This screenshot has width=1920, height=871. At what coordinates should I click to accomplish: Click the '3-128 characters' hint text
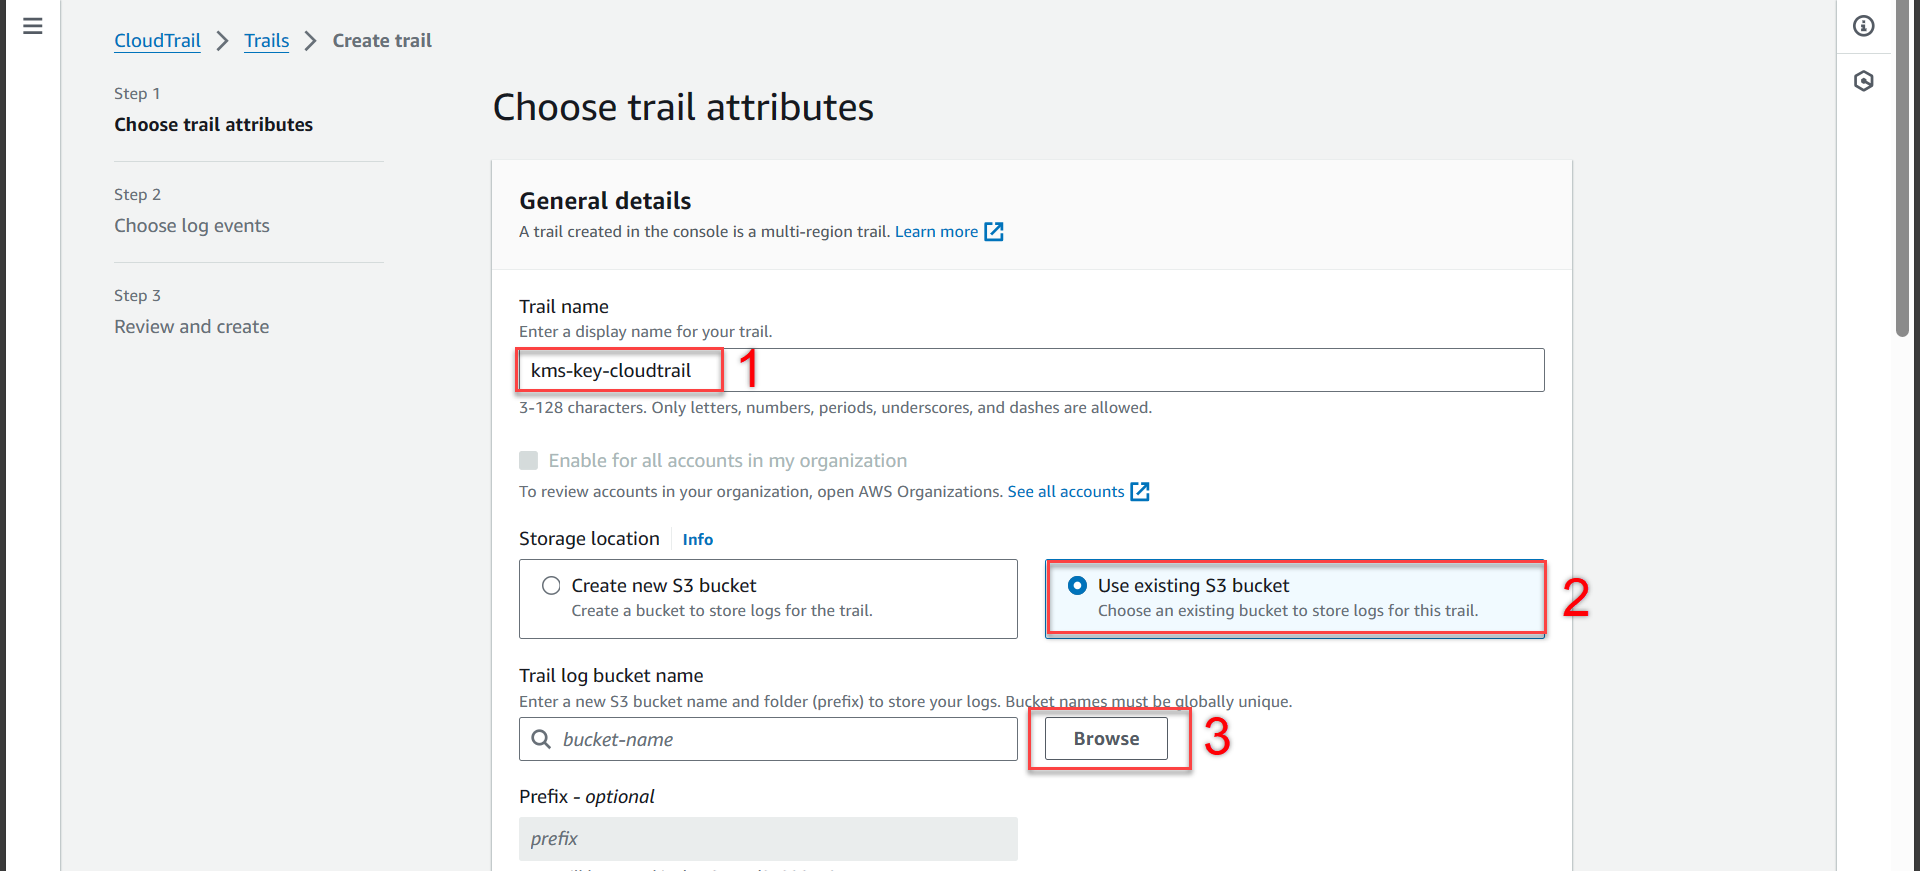[835, 408]
